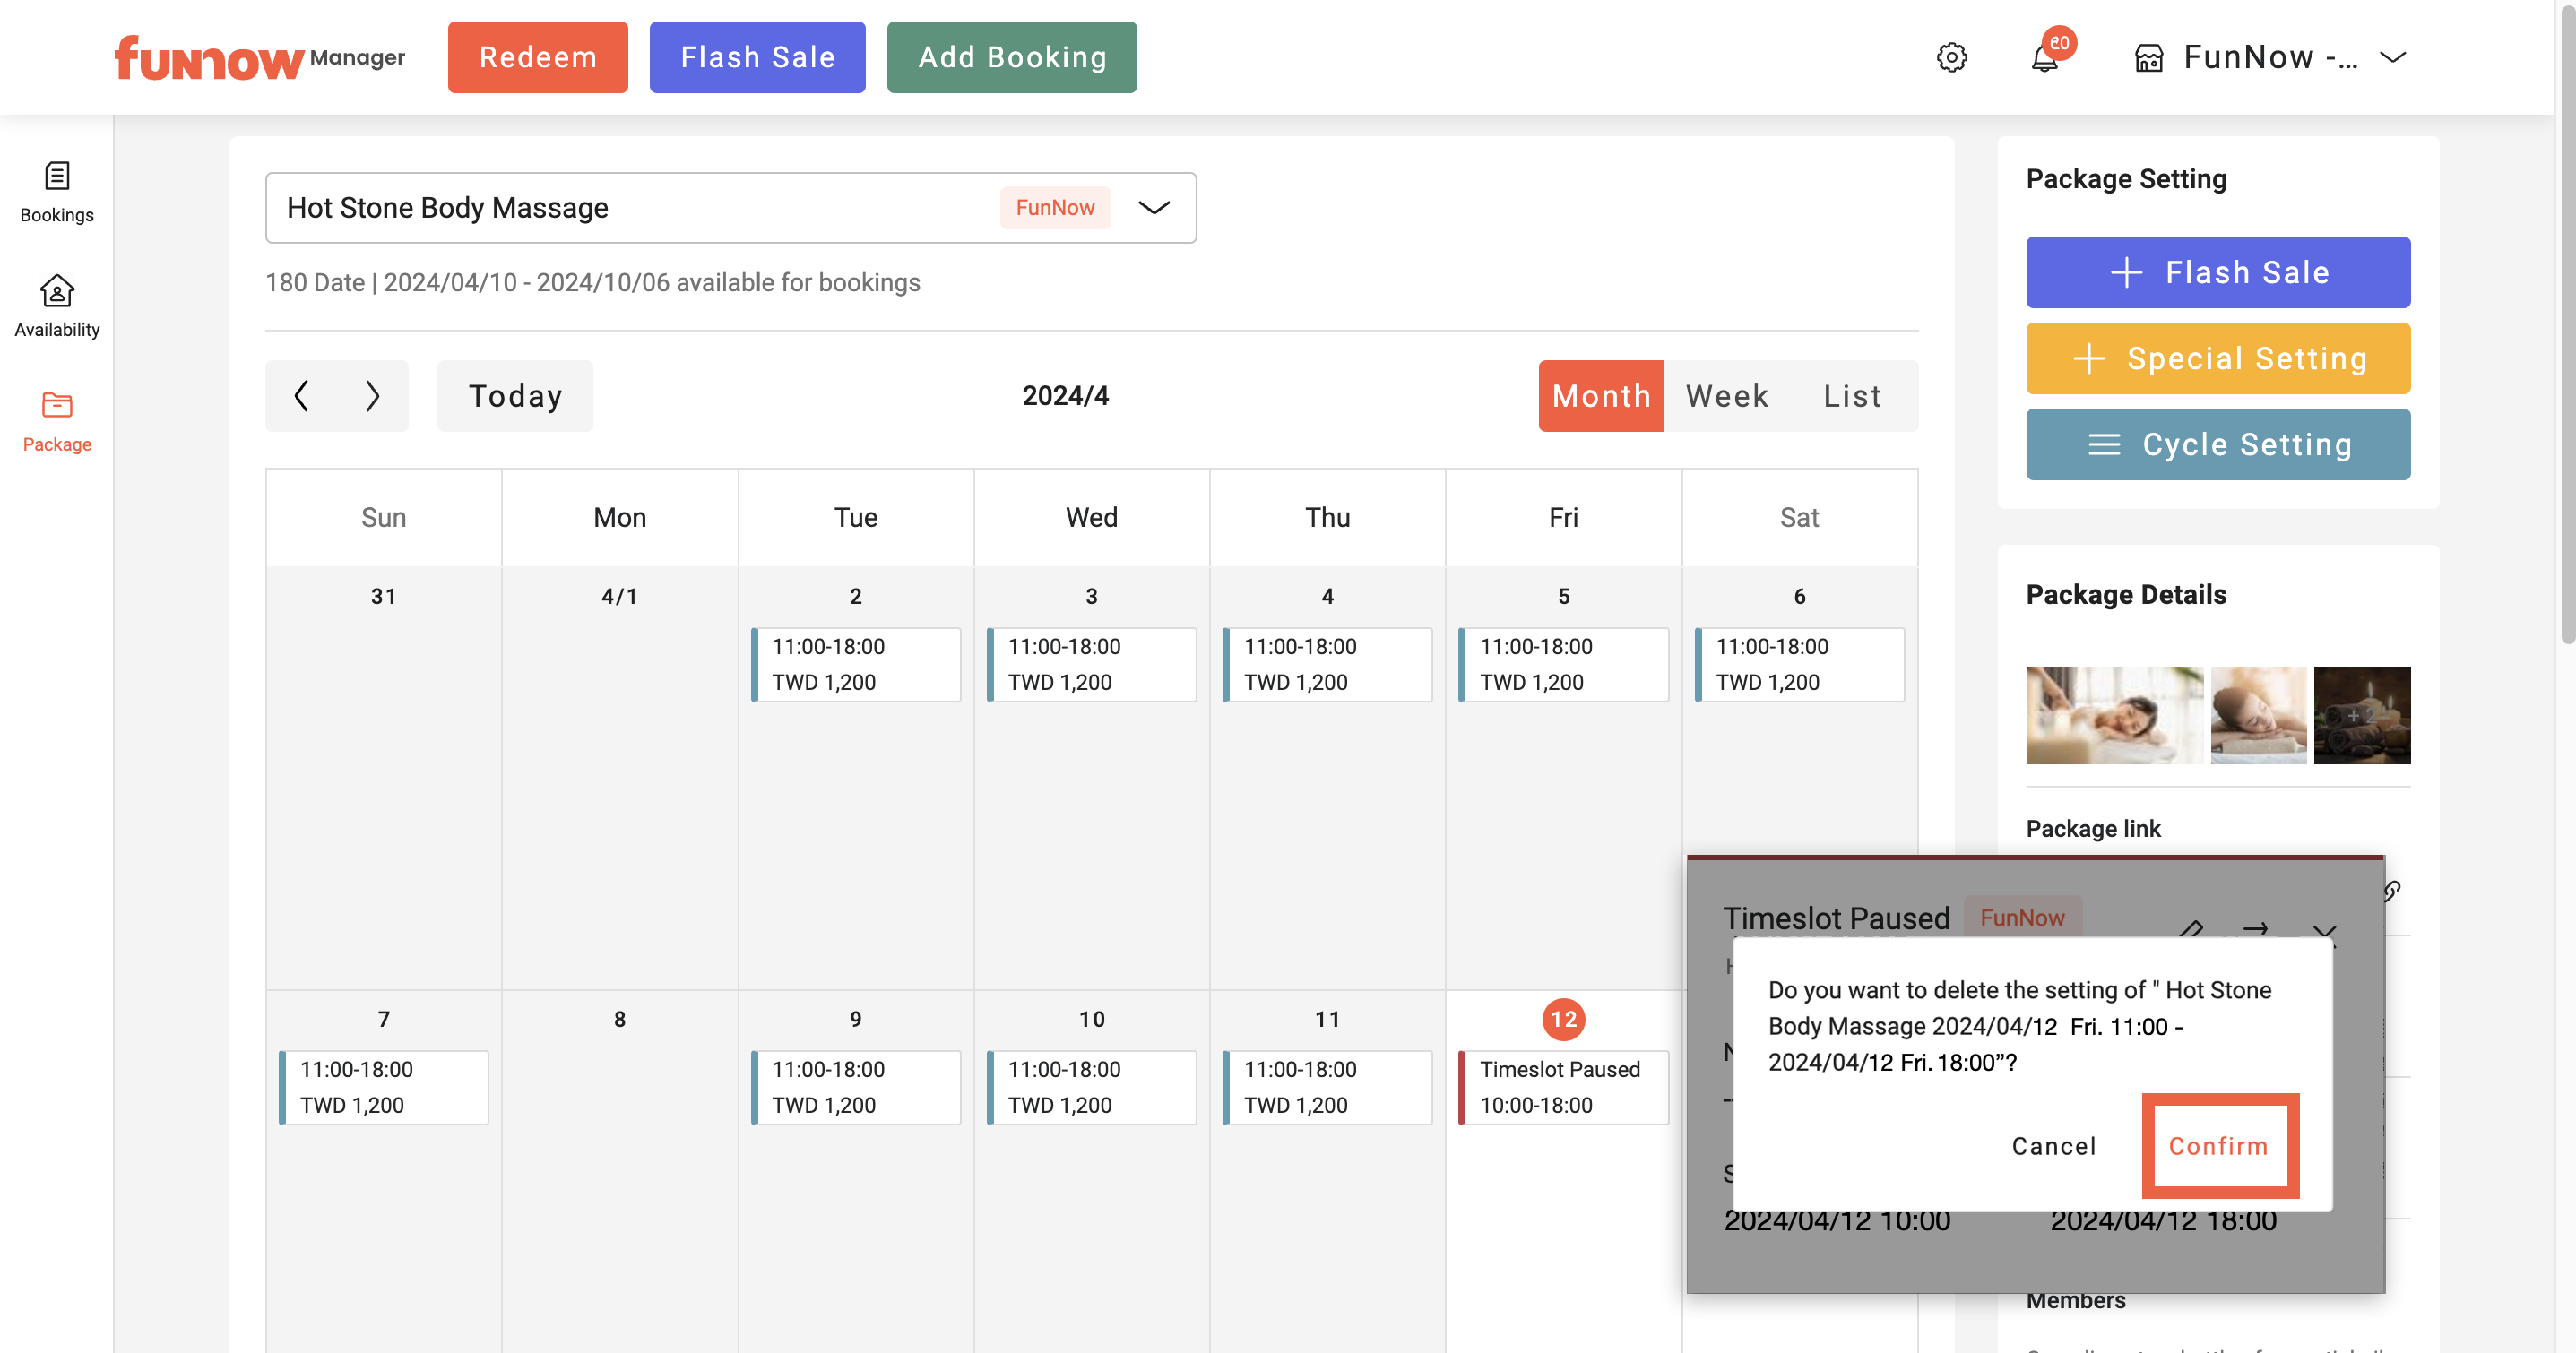Screen dimensions: 2576x1353
Task: Select the April 6 timeslot 11:00-18:00
Action: (x=1800, y=664)
